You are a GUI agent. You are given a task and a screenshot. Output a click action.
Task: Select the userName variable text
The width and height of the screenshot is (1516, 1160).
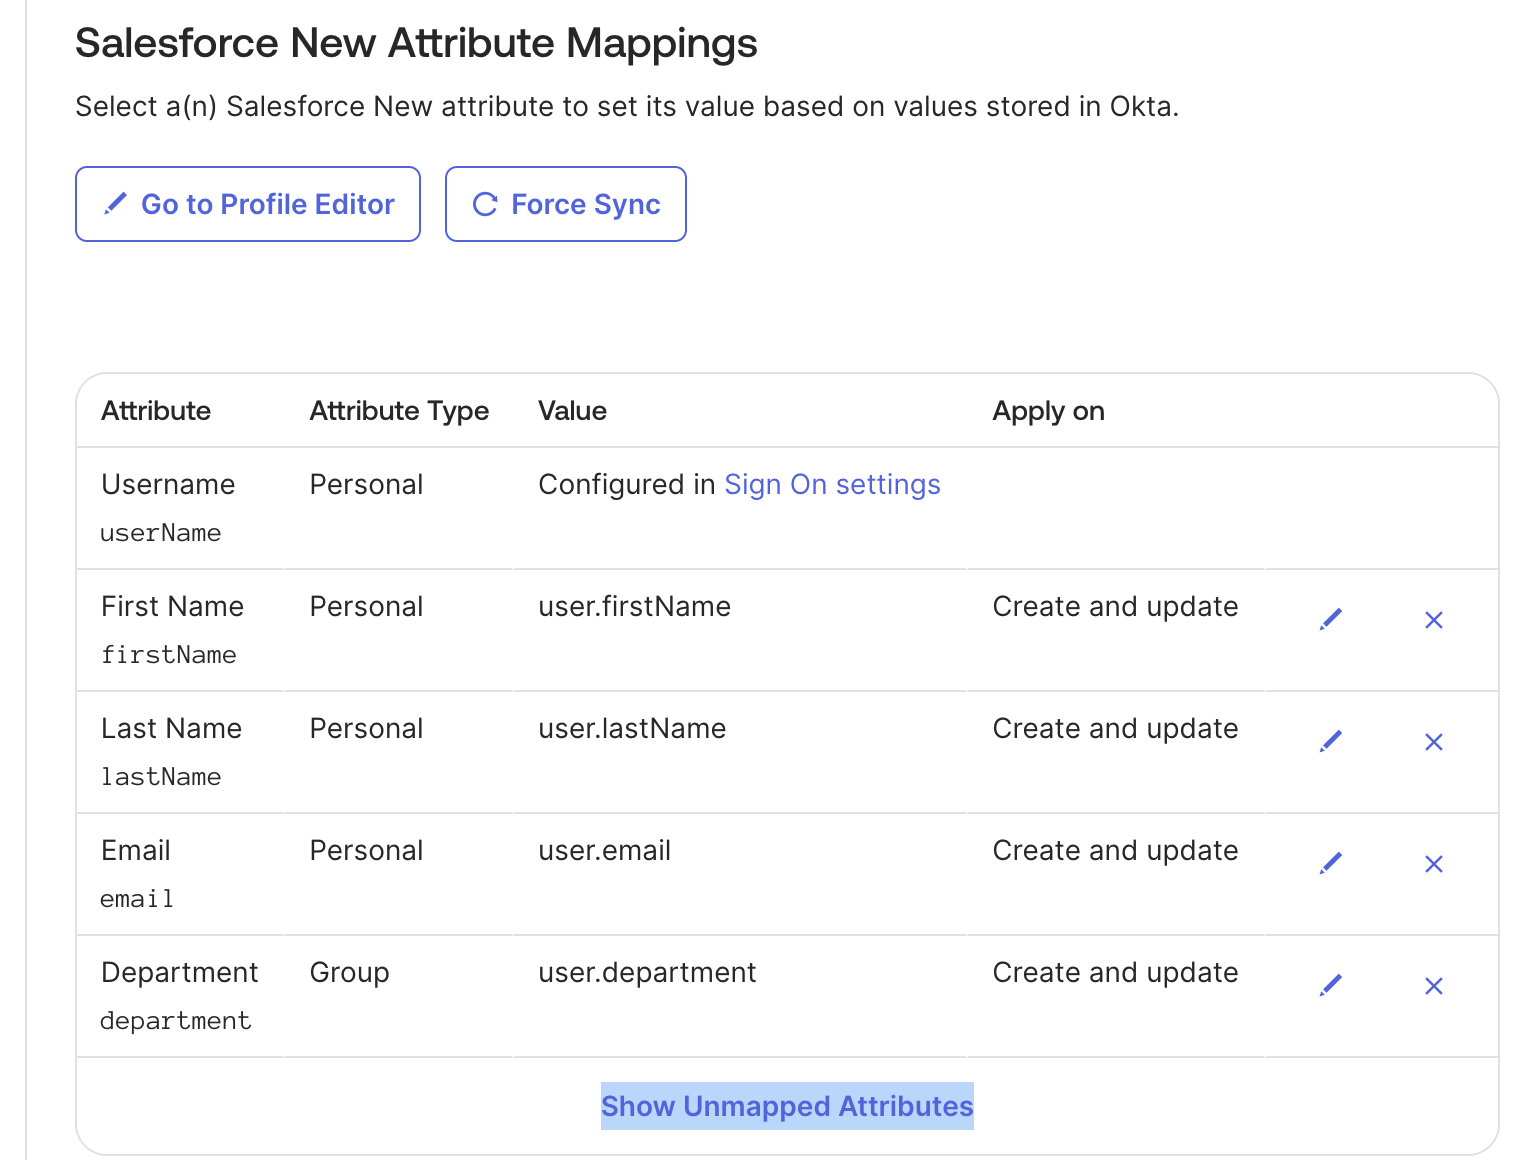pyautogui.click(x=161, y=533)
